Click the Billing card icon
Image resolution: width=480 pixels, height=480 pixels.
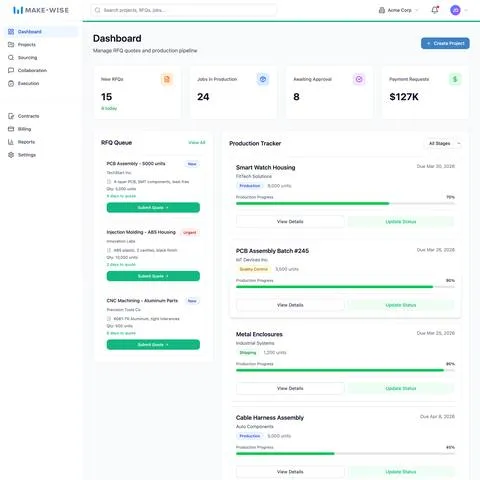point(11,129)
